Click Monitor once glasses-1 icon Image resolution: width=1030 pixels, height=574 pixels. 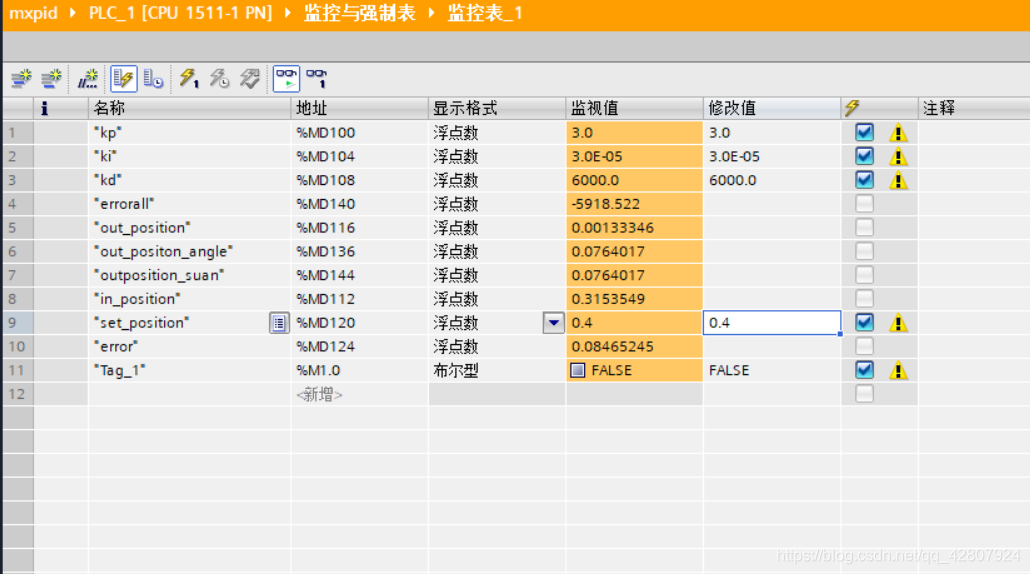pyautogui.click(x=317, y=79)
